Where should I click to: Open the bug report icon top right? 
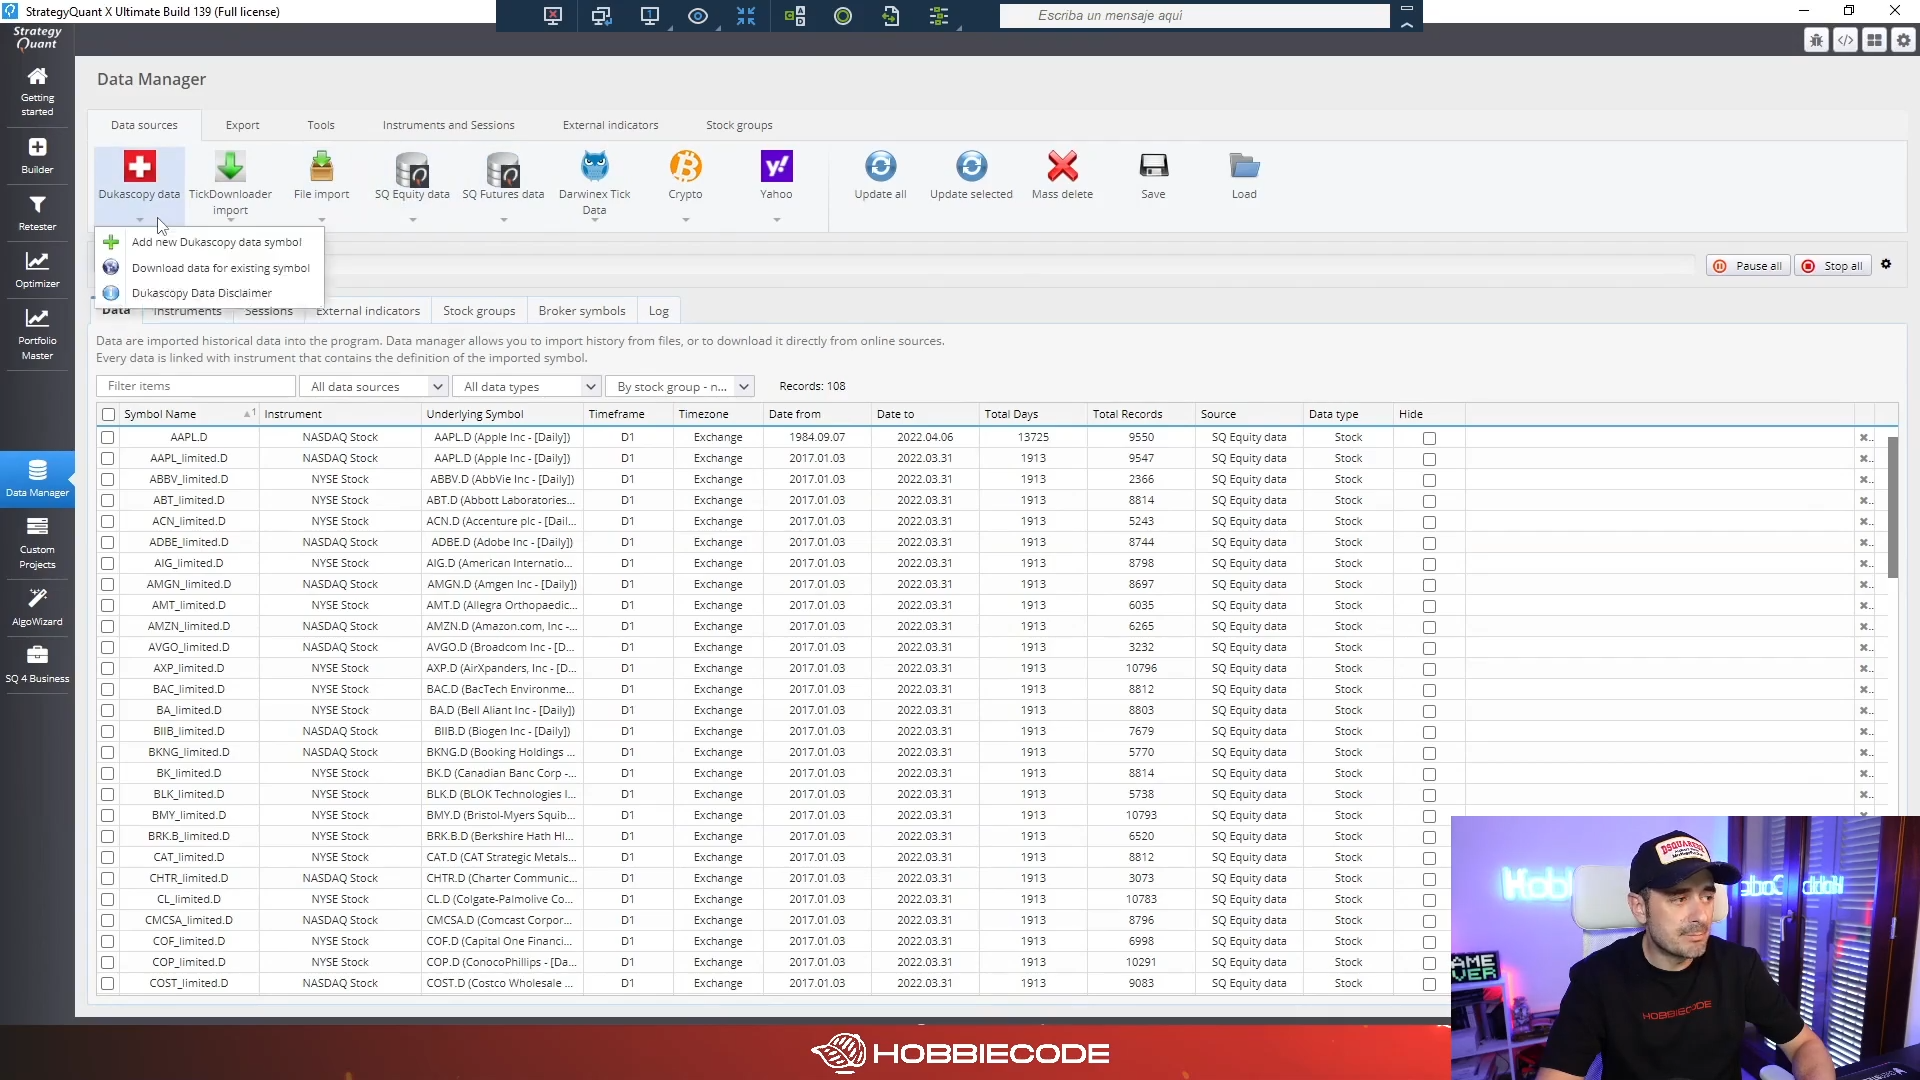tap(1816, 40)
